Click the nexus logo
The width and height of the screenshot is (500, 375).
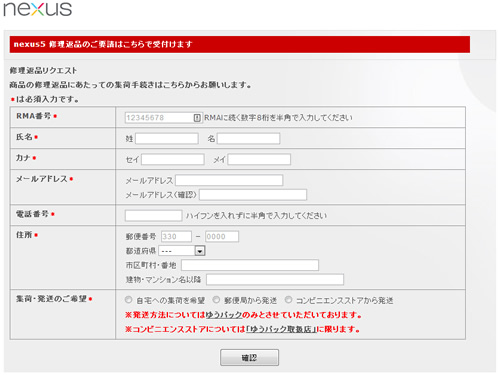(x=38, y=9)
